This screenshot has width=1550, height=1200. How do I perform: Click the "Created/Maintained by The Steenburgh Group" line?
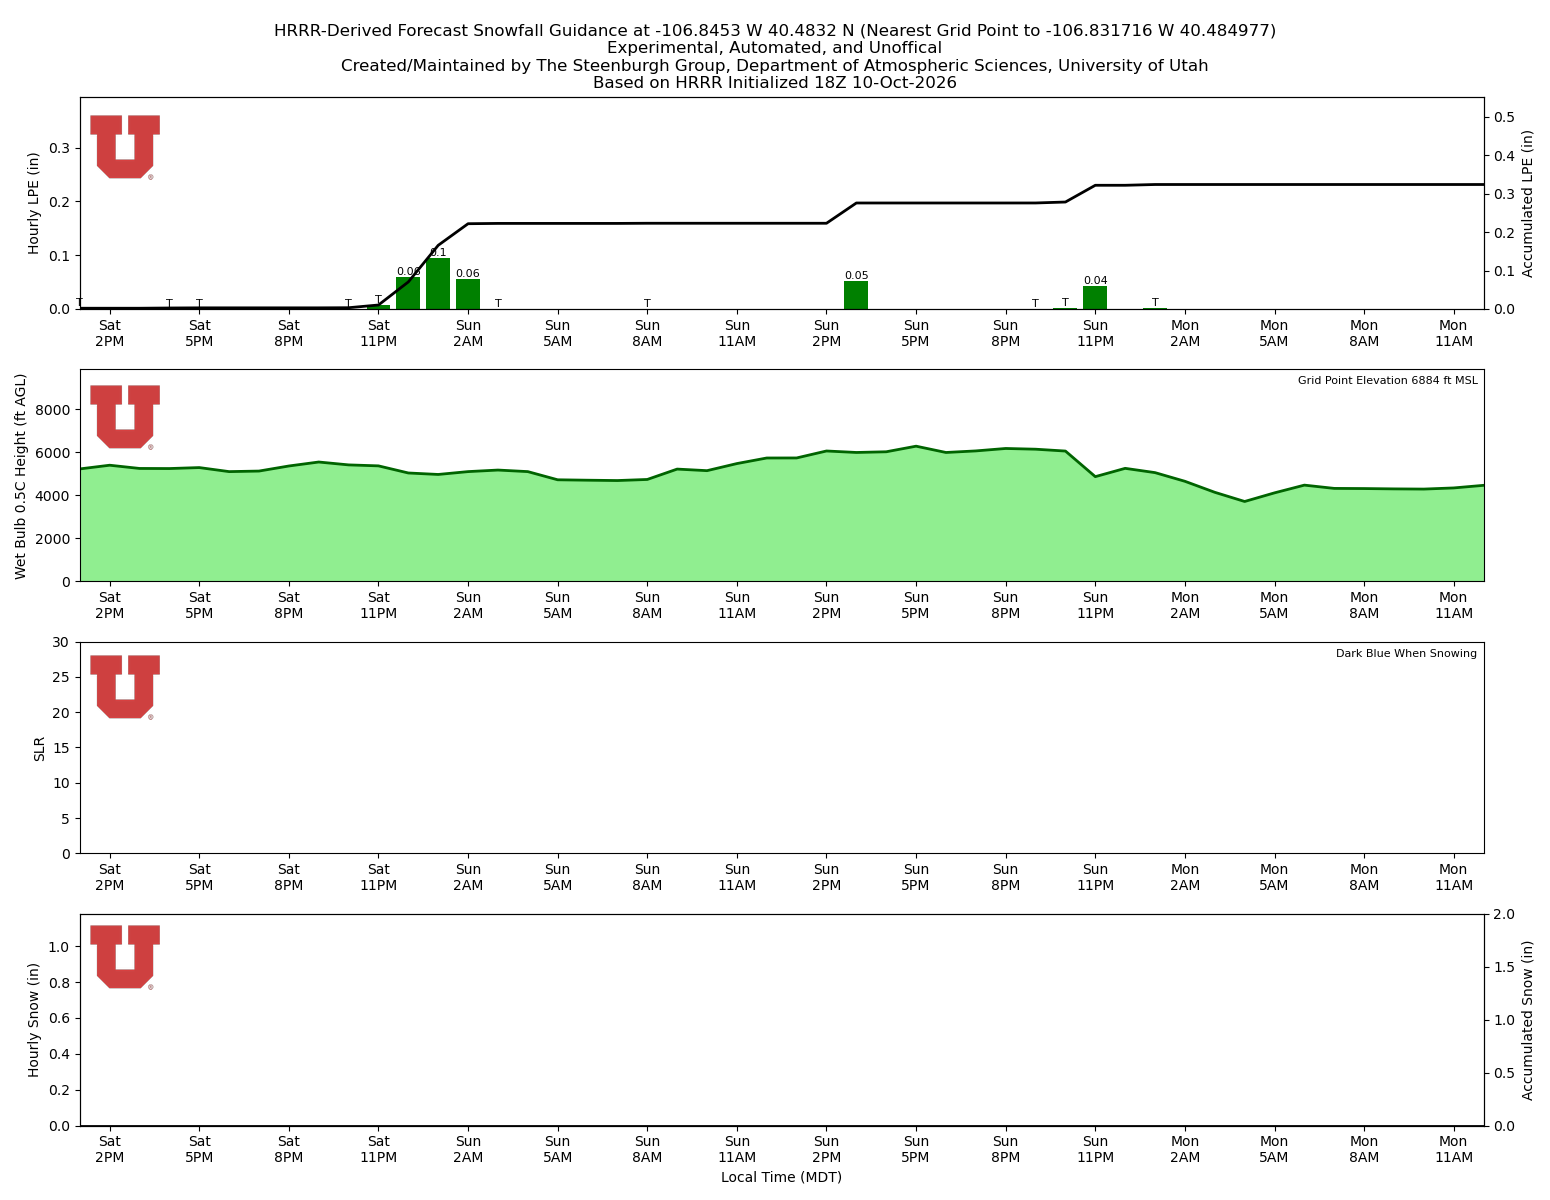(x=775, y=66)
